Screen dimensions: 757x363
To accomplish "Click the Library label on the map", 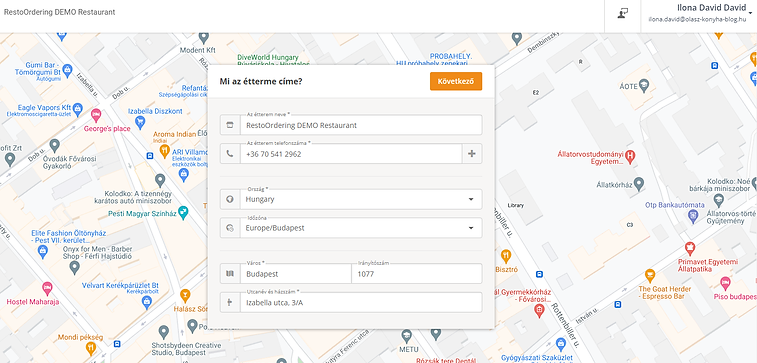I will 516,206.
